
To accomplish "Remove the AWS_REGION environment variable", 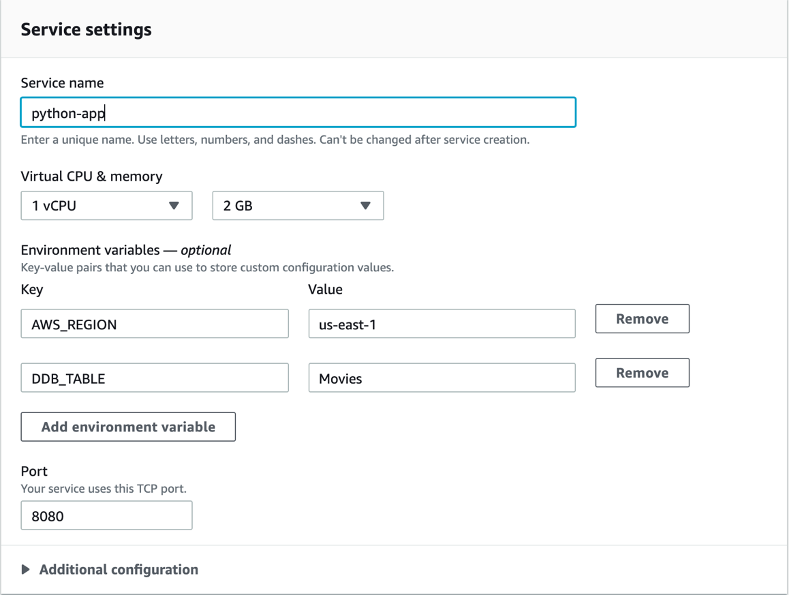I will point(642,319).
